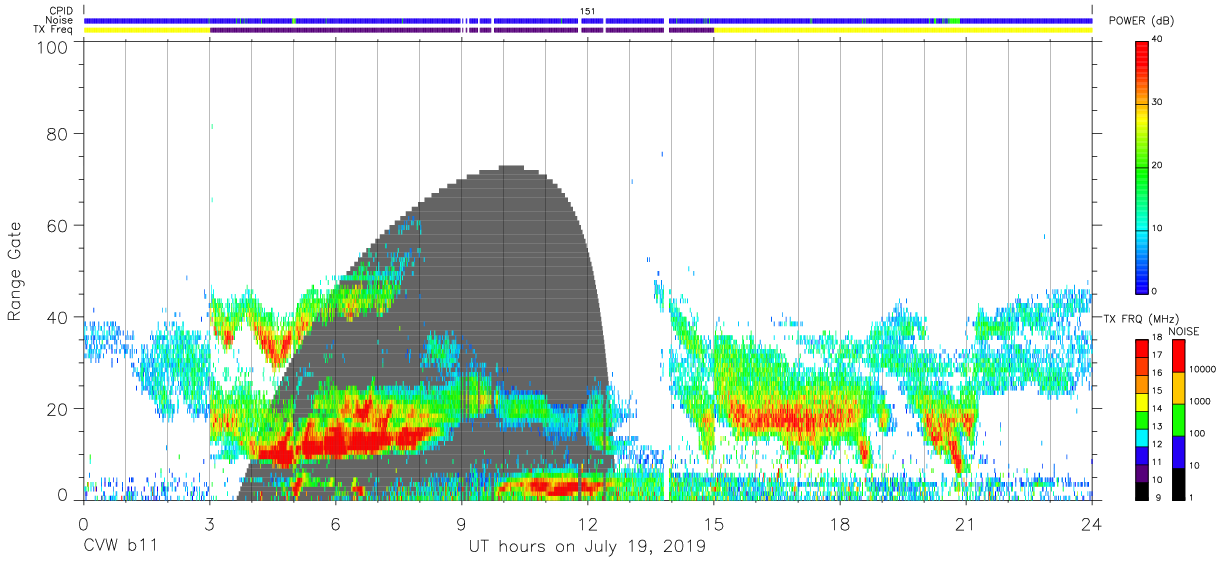Click the y-axis tick label '60'
Viewport: 1228px width, 567px height.
[x=58, y=224]
